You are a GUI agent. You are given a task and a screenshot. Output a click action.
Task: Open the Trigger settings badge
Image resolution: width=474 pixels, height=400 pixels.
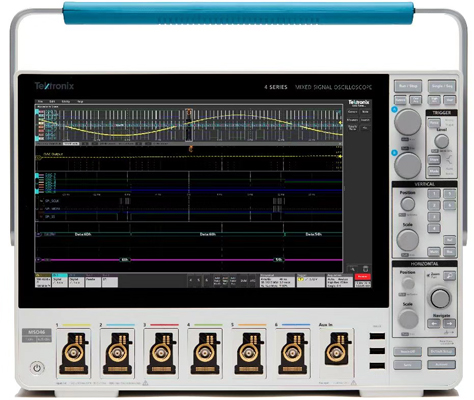click(311, 281)
